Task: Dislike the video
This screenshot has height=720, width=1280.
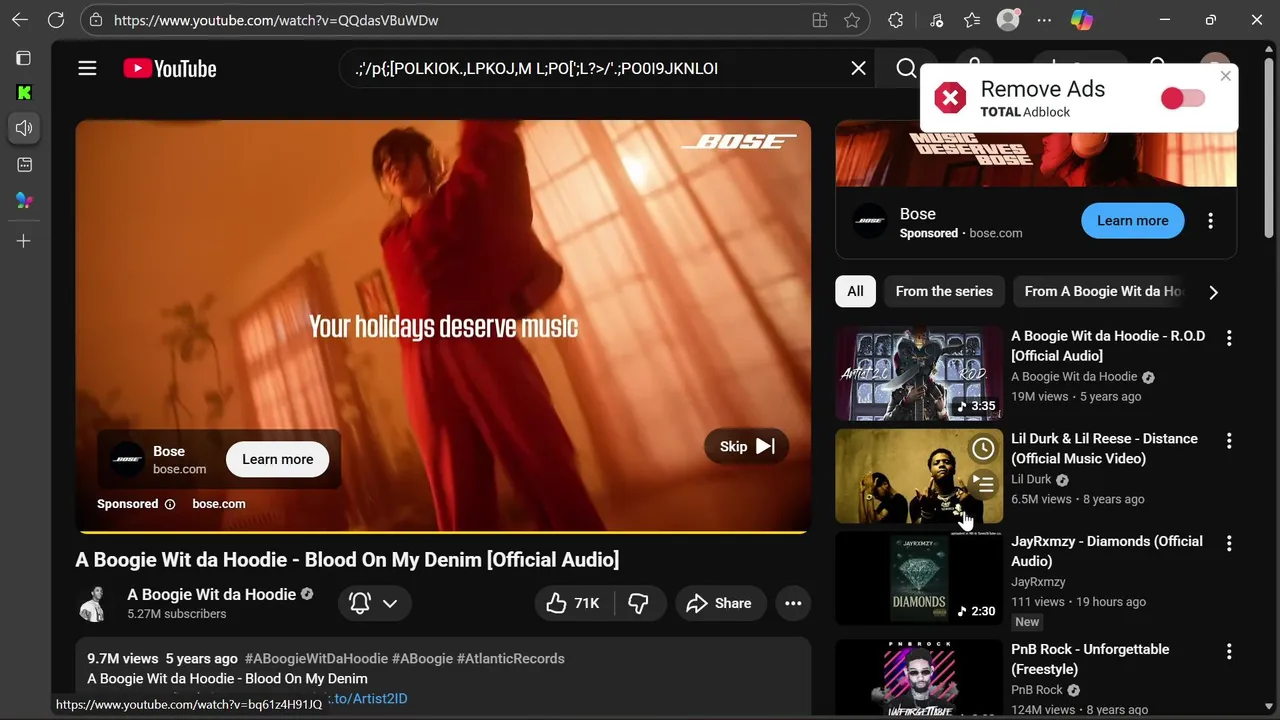Action: pyautogui.click(x=638, y=603)
